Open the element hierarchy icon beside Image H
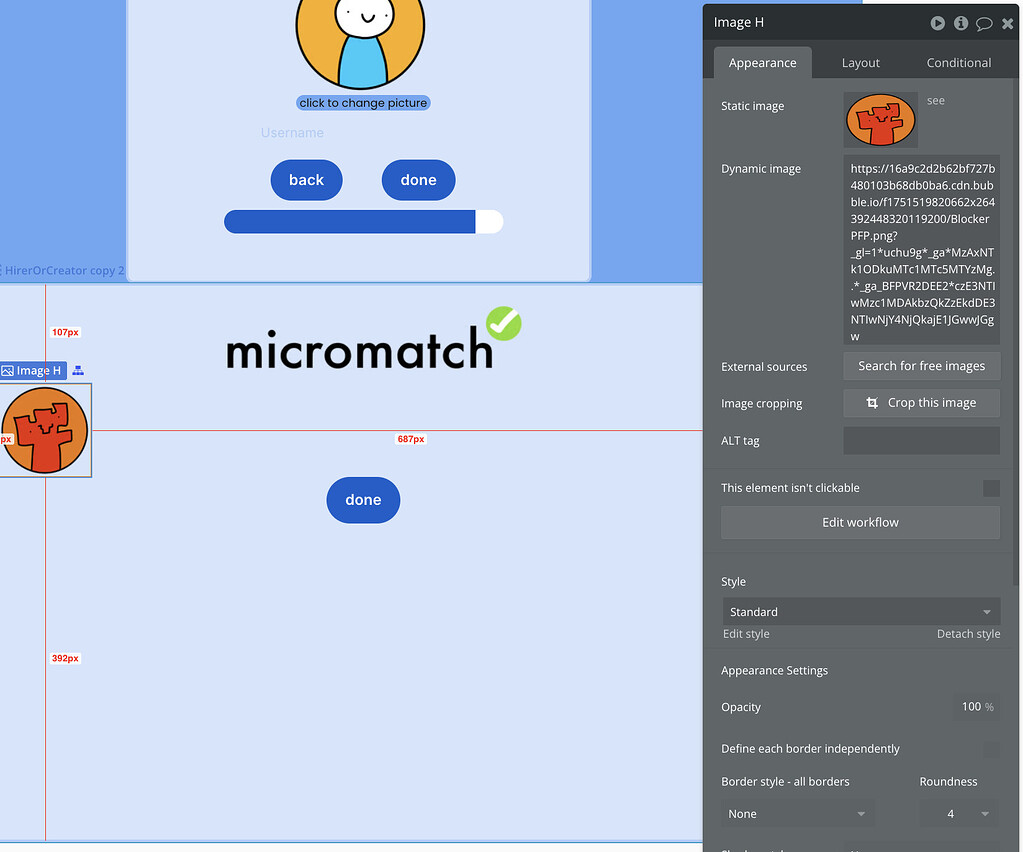Image resolution: width=1023 pixels, height=852 pixels. [x=77, y=370]
